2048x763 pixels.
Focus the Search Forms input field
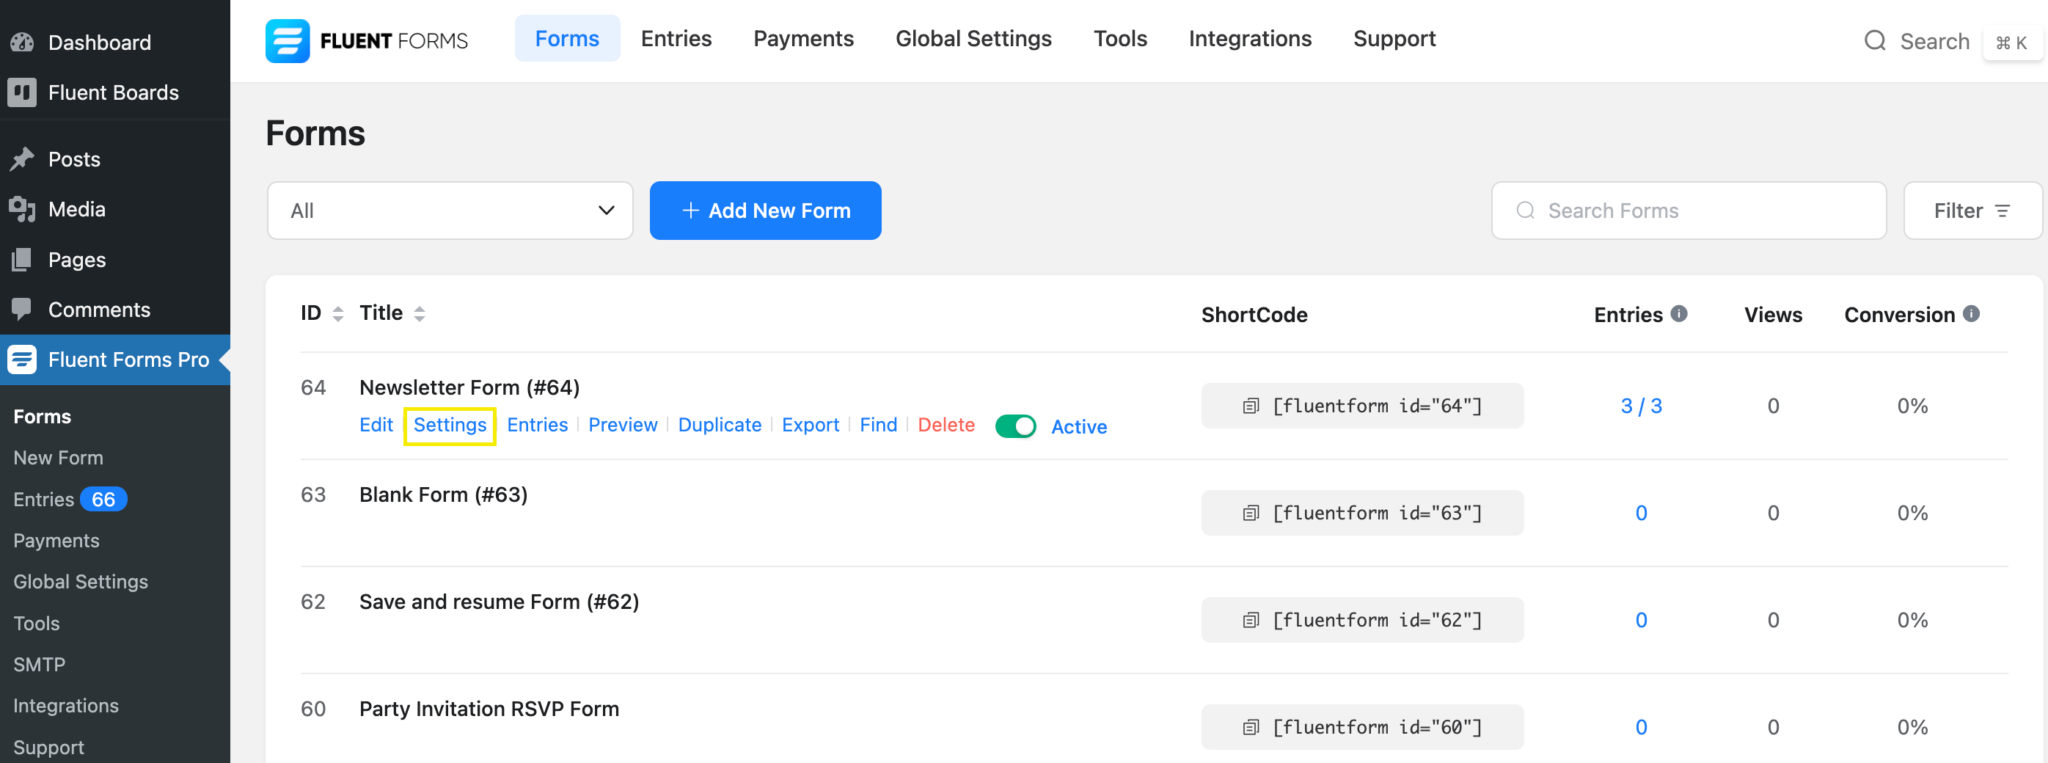click(1700, 211)
